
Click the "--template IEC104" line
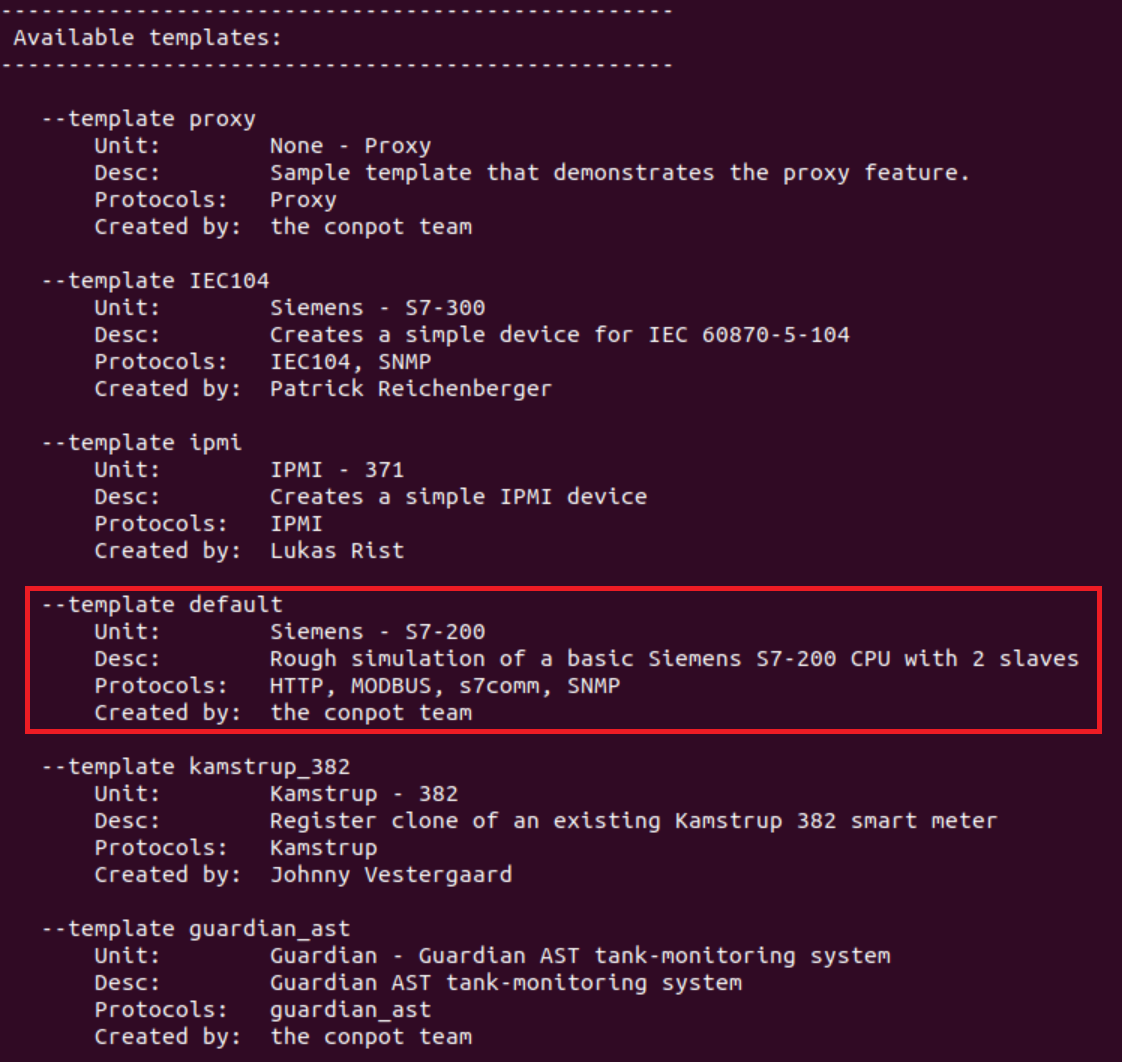point(155,281)
